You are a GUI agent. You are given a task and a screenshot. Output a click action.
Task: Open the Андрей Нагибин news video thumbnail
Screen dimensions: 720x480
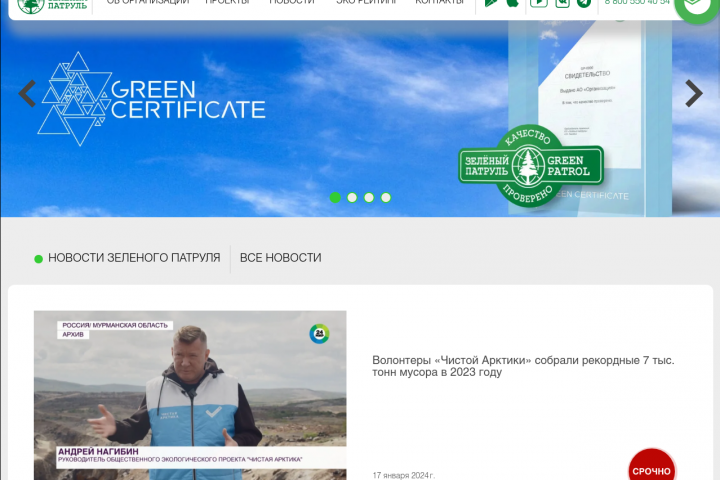[x=190, y=395]
